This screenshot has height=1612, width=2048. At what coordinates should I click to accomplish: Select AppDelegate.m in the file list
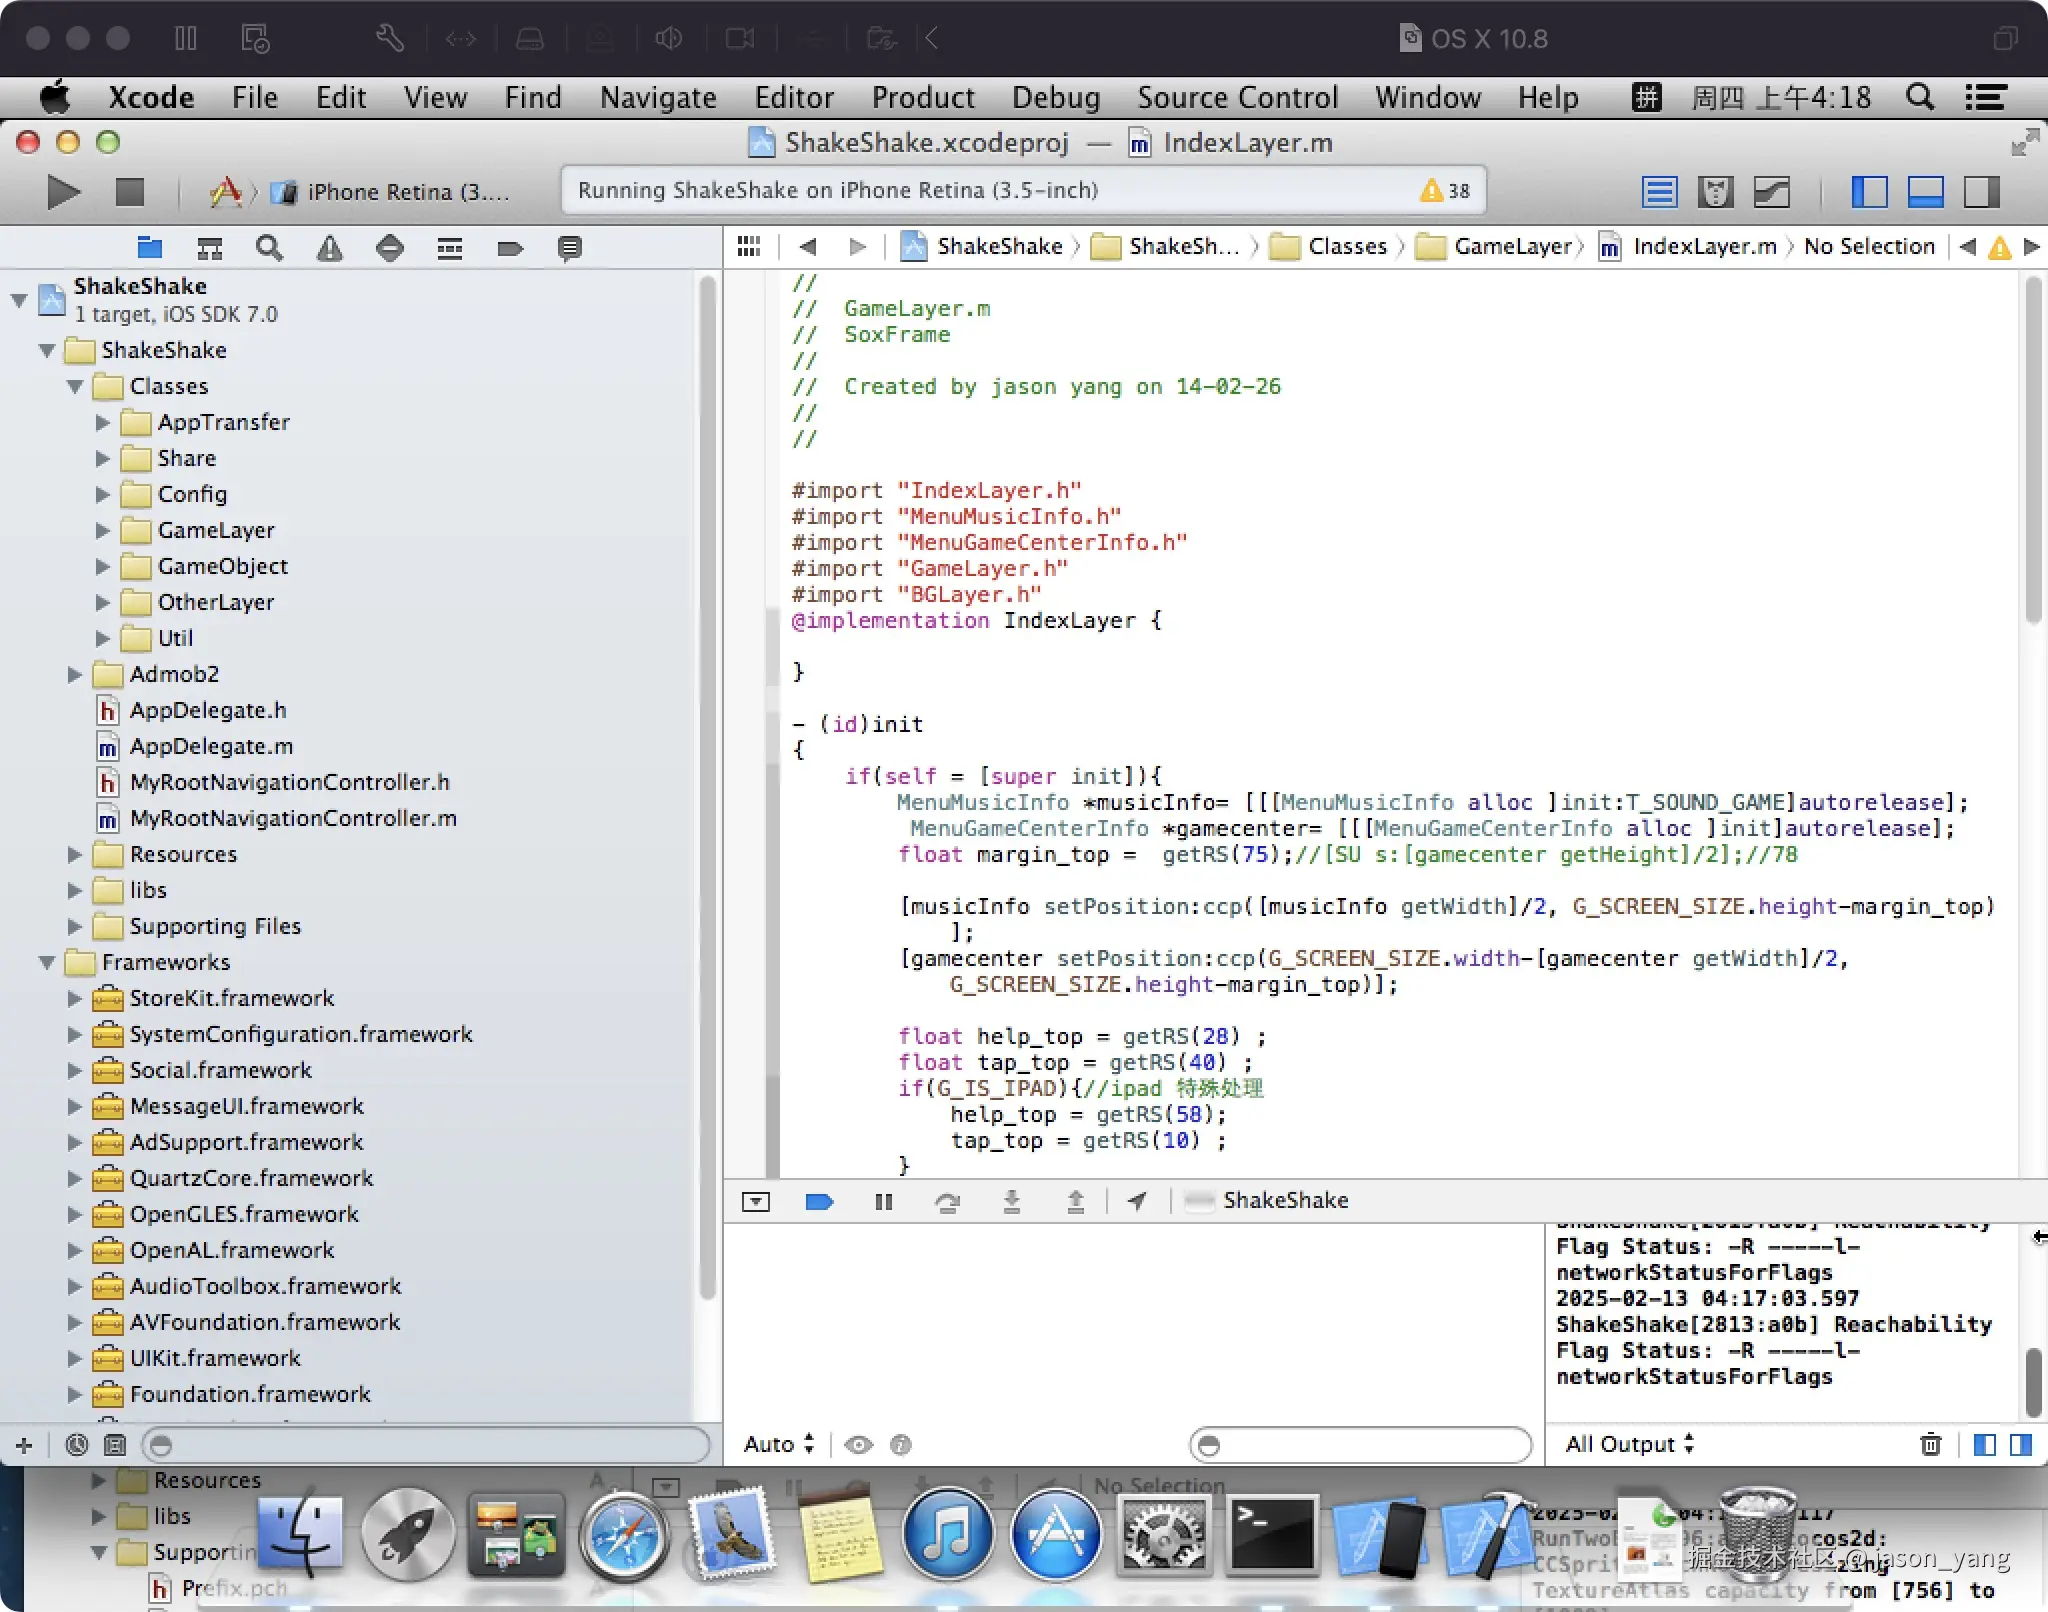211,746
